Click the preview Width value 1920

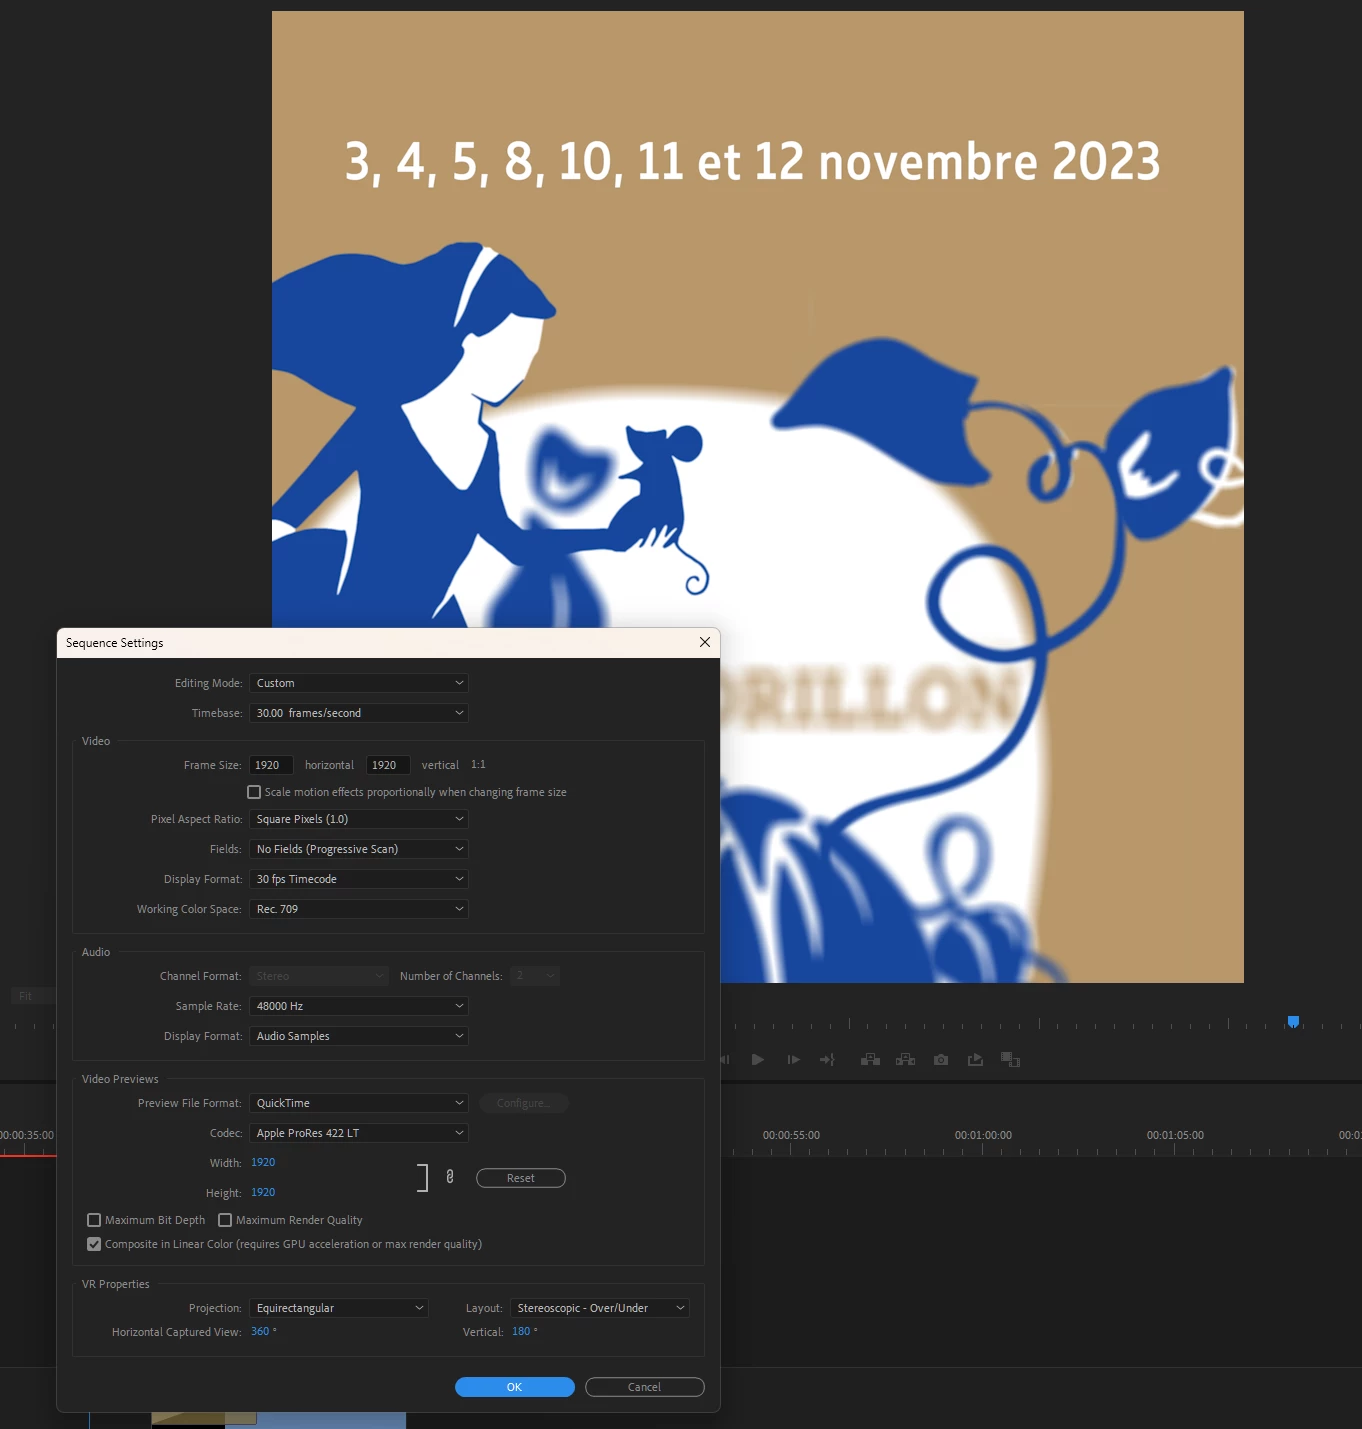click(x=263, y=1162)
